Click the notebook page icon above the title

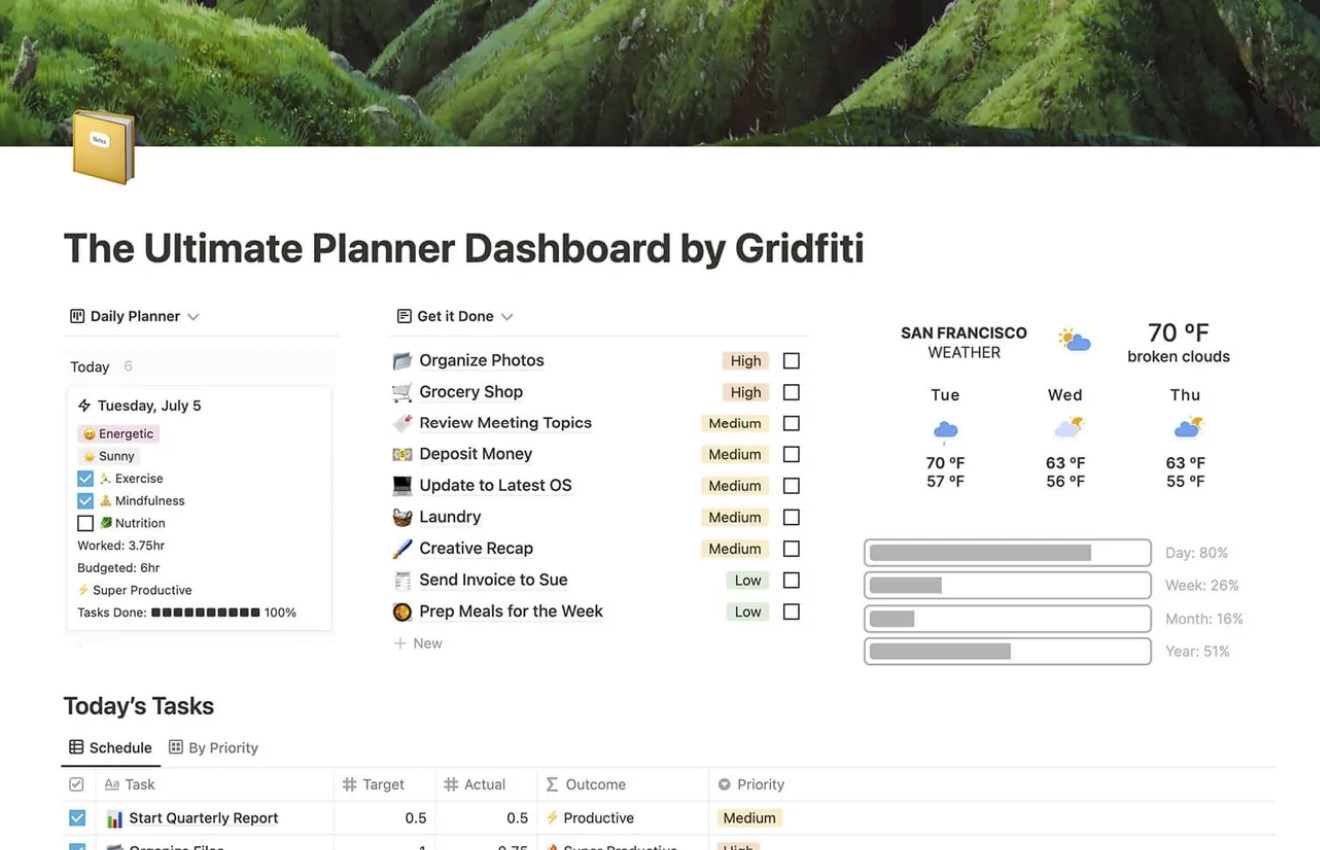pos(103,147)
